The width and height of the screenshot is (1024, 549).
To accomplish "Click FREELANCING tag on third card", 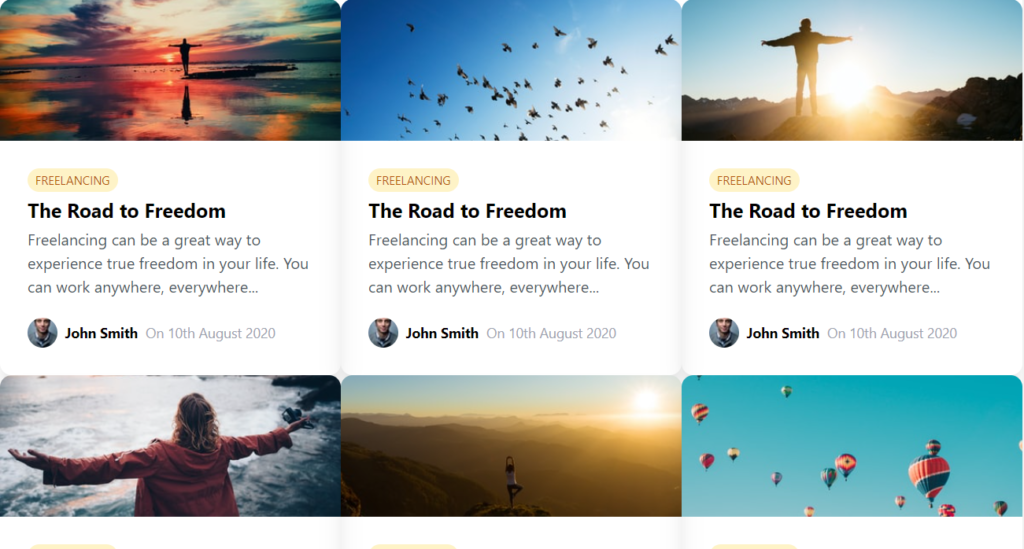I will click(754, 180).
